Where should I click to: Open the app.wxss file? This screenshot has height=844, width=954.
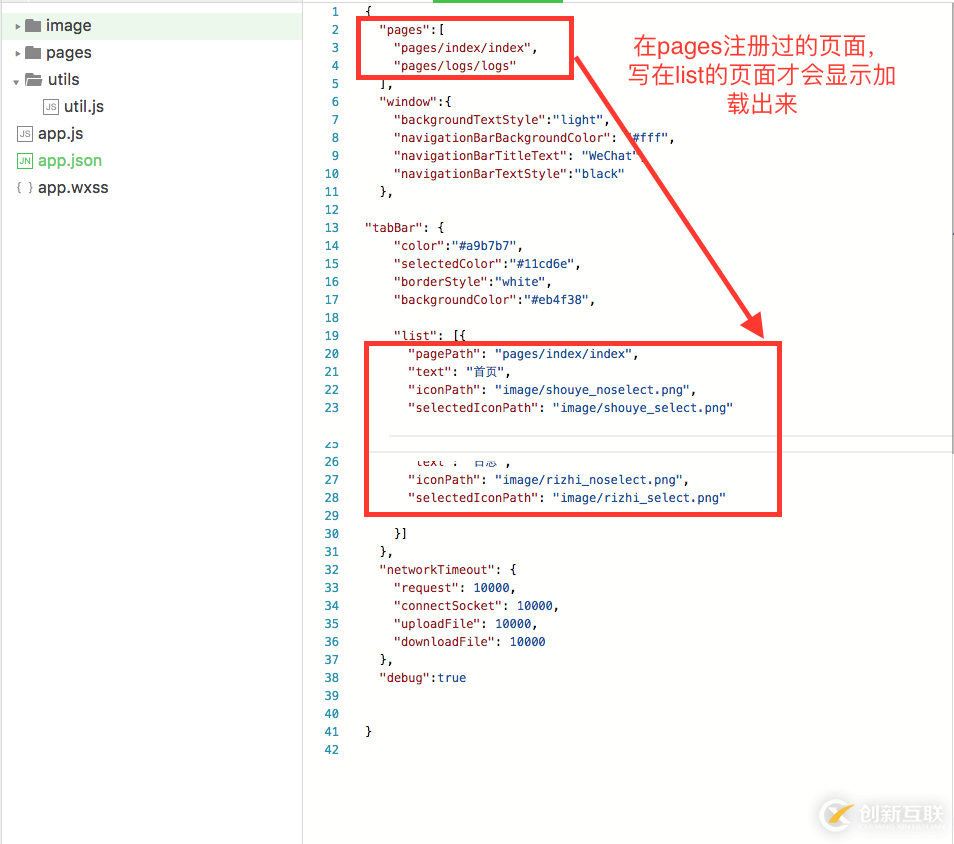(x=73, y=187)
